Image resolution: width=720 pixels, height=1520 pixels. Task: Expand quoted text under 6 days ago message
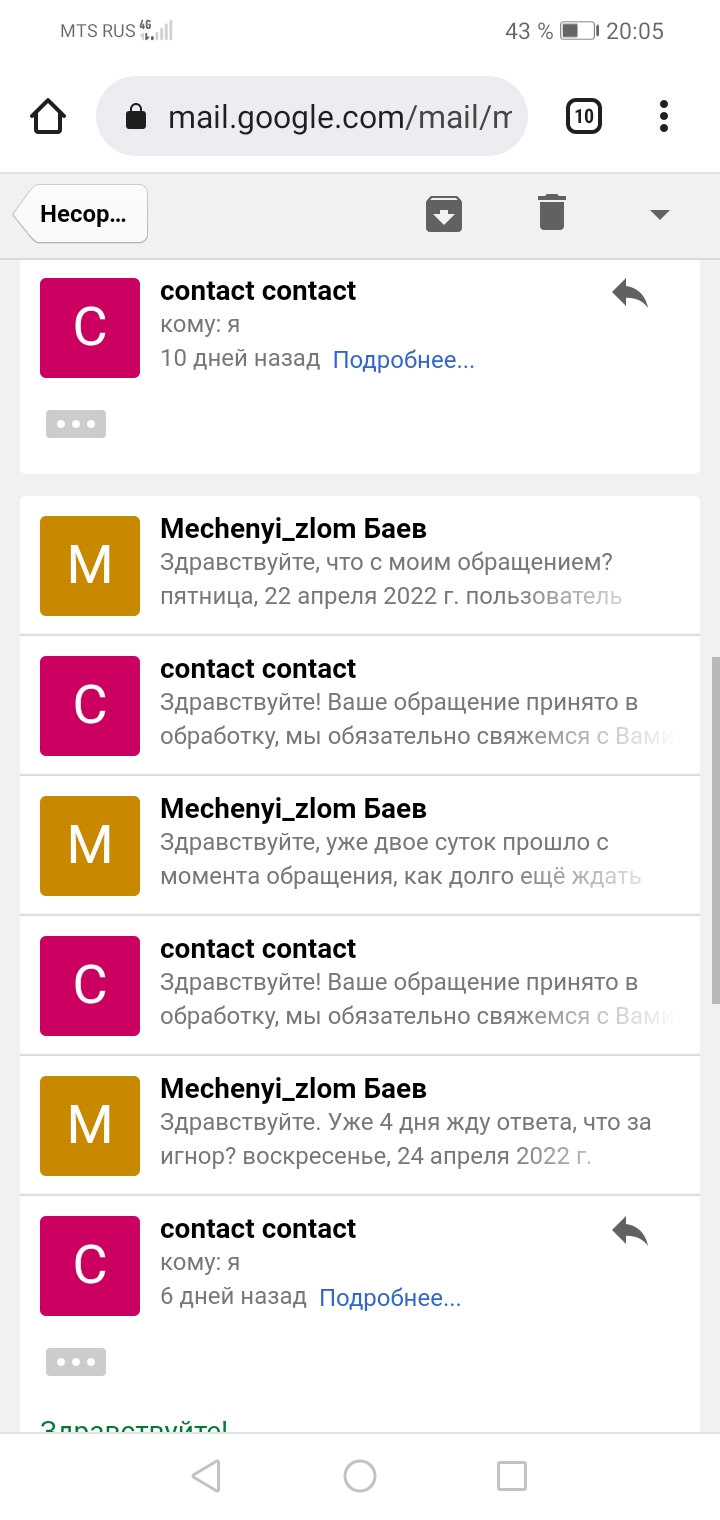(76, 1362)
